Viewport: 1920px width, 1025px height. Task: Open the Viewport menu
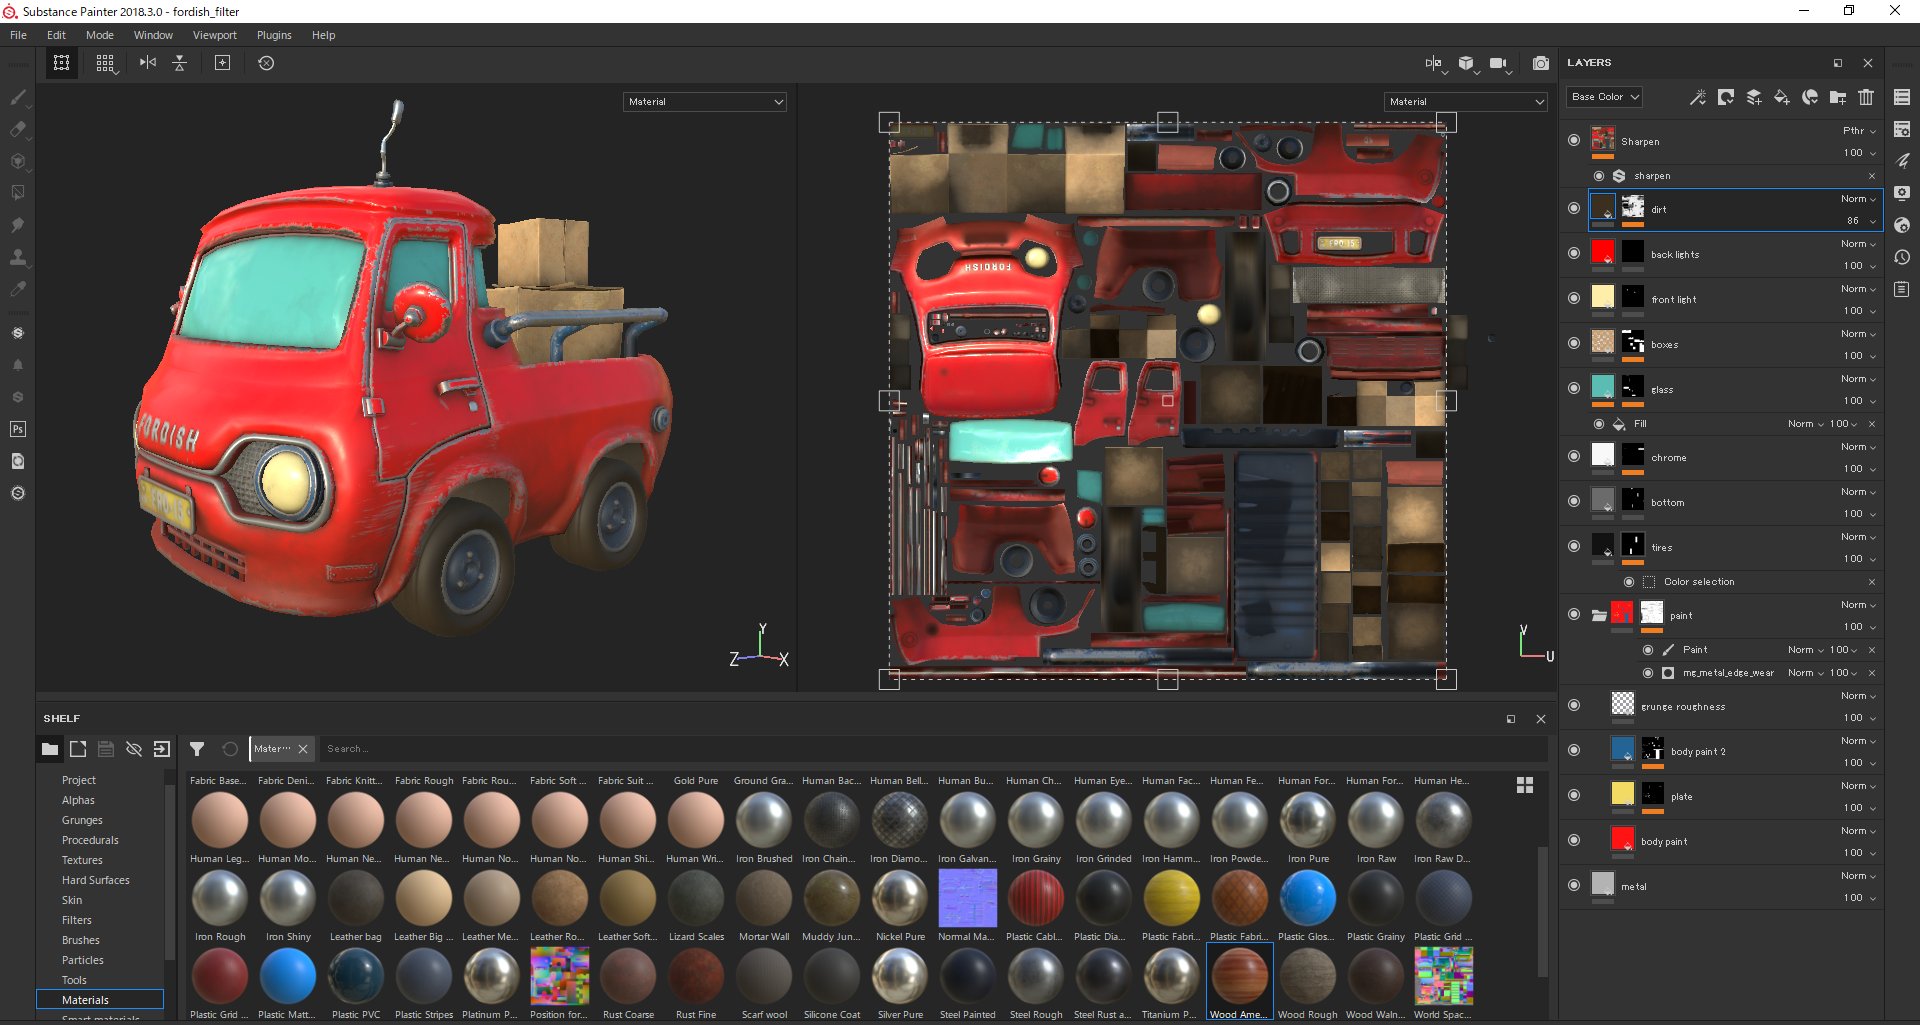[x=214, y=35]
